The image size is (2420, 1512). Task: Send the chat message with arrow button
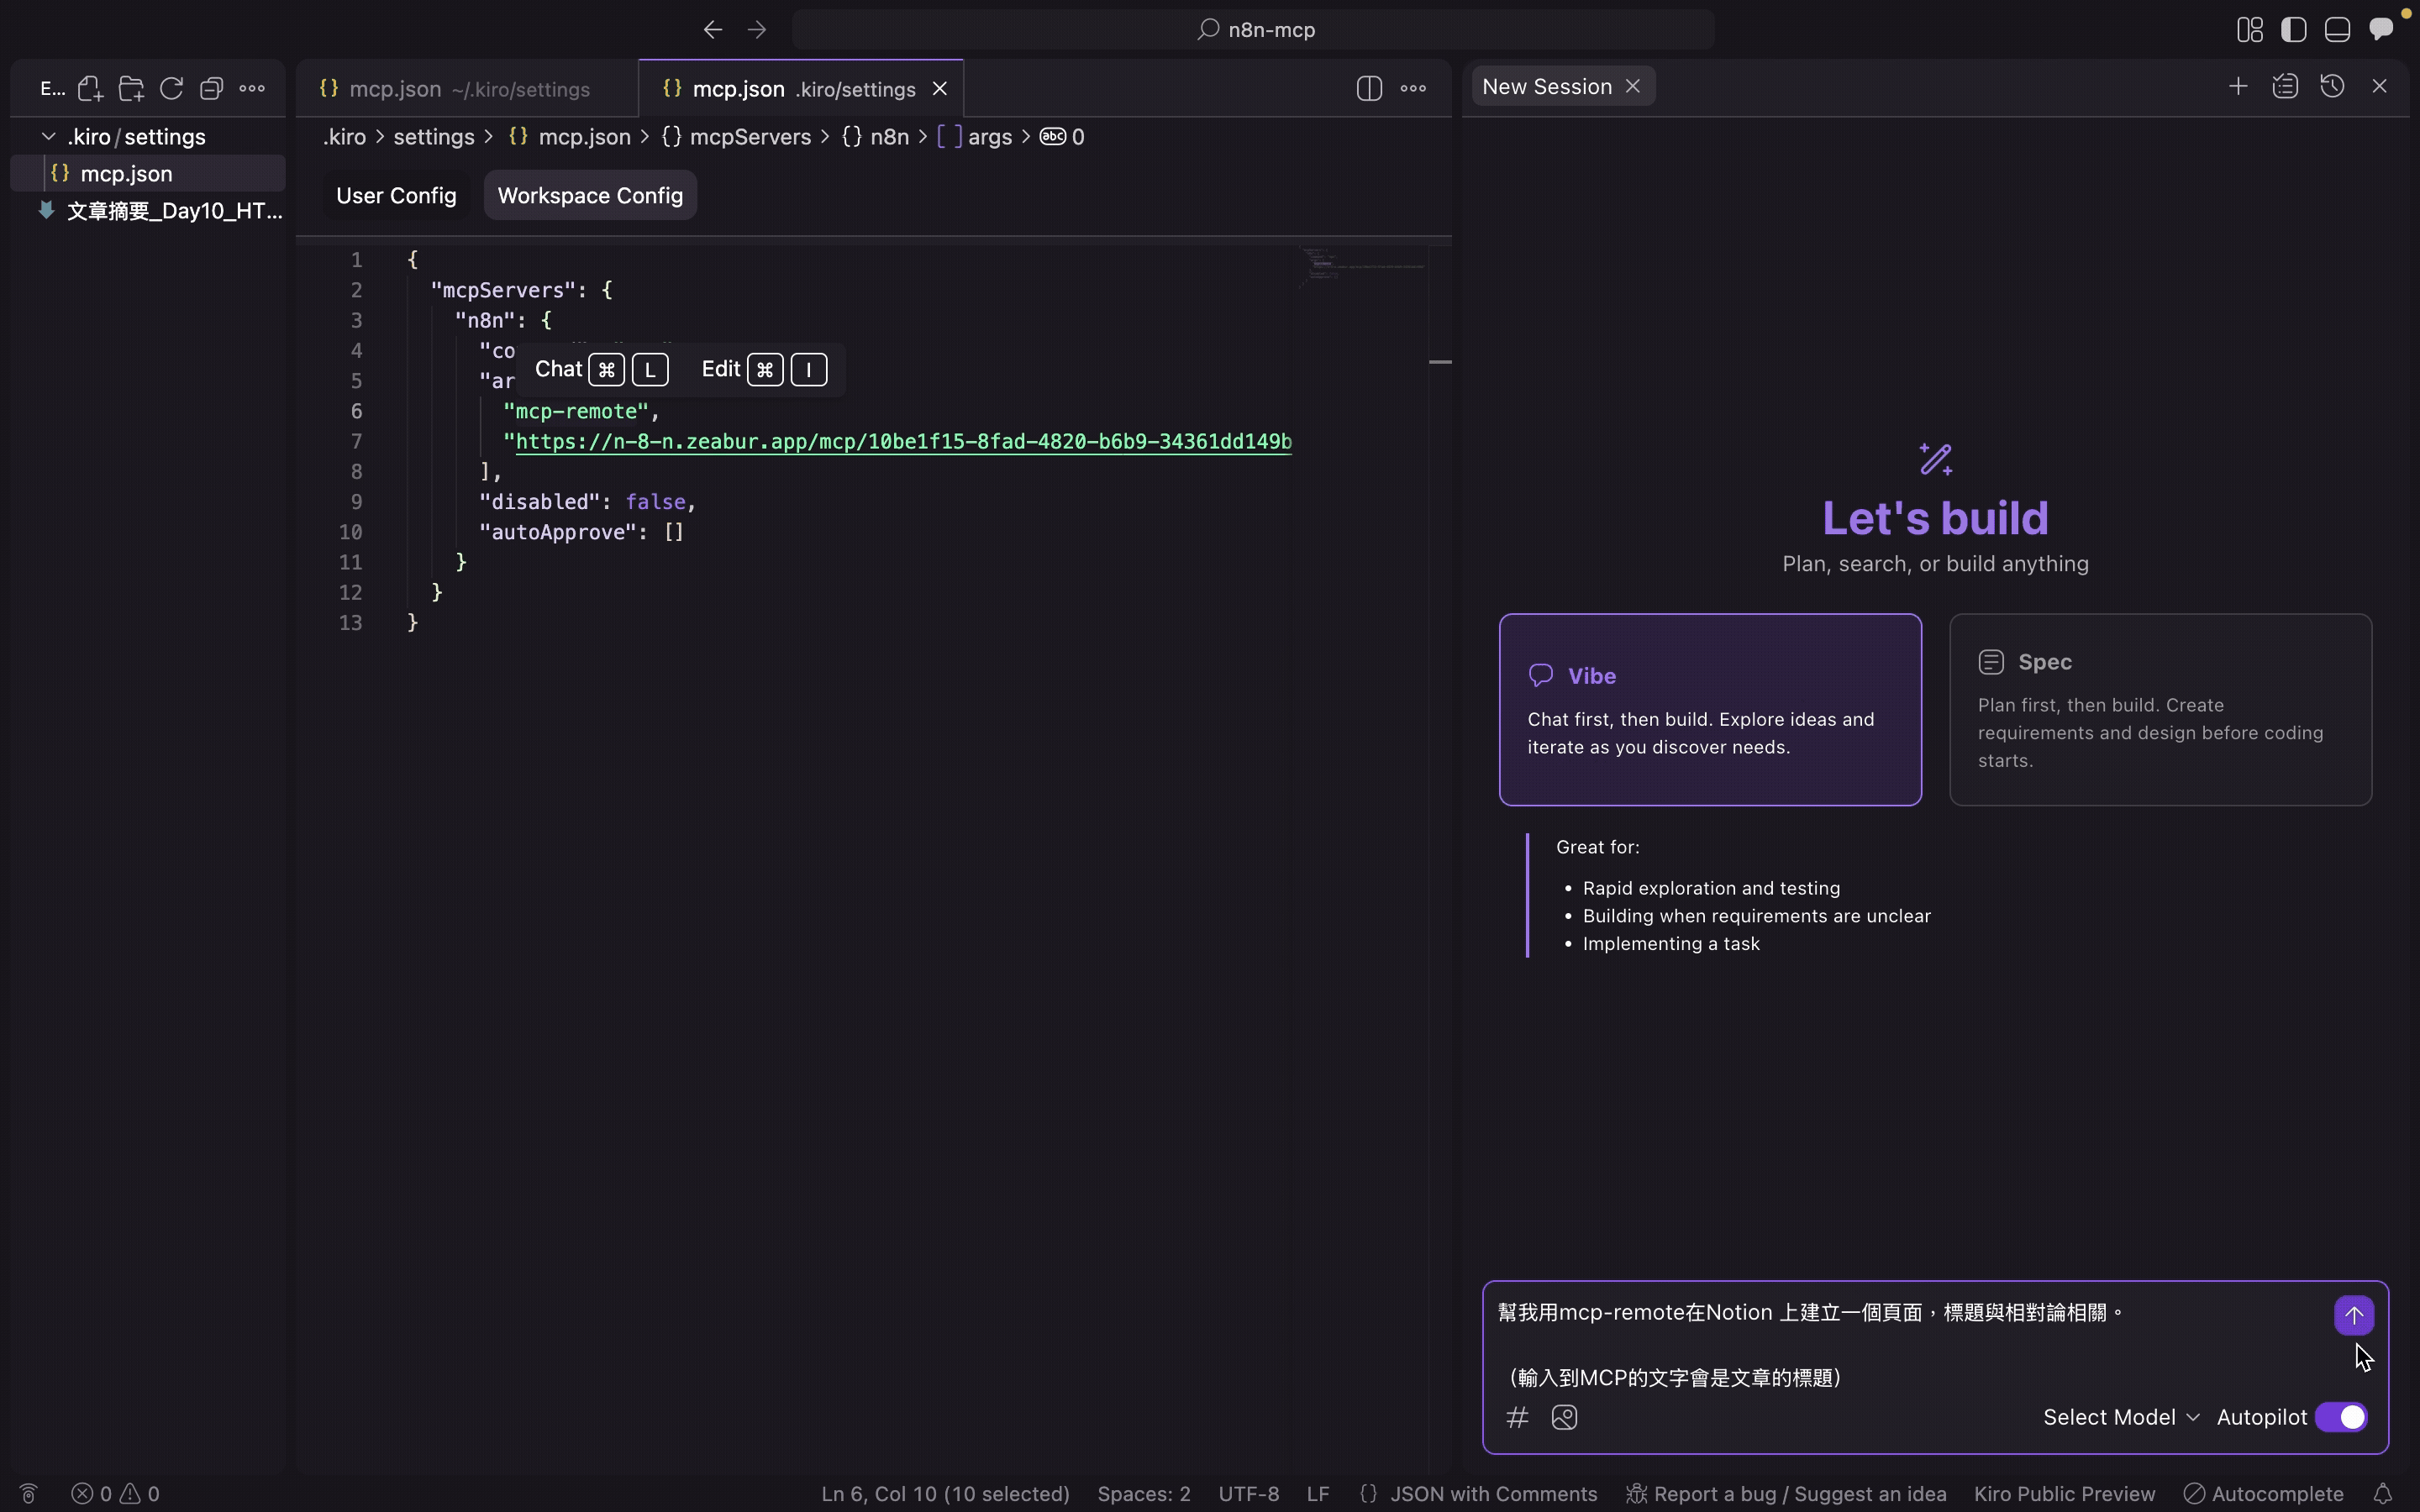2353,1315
